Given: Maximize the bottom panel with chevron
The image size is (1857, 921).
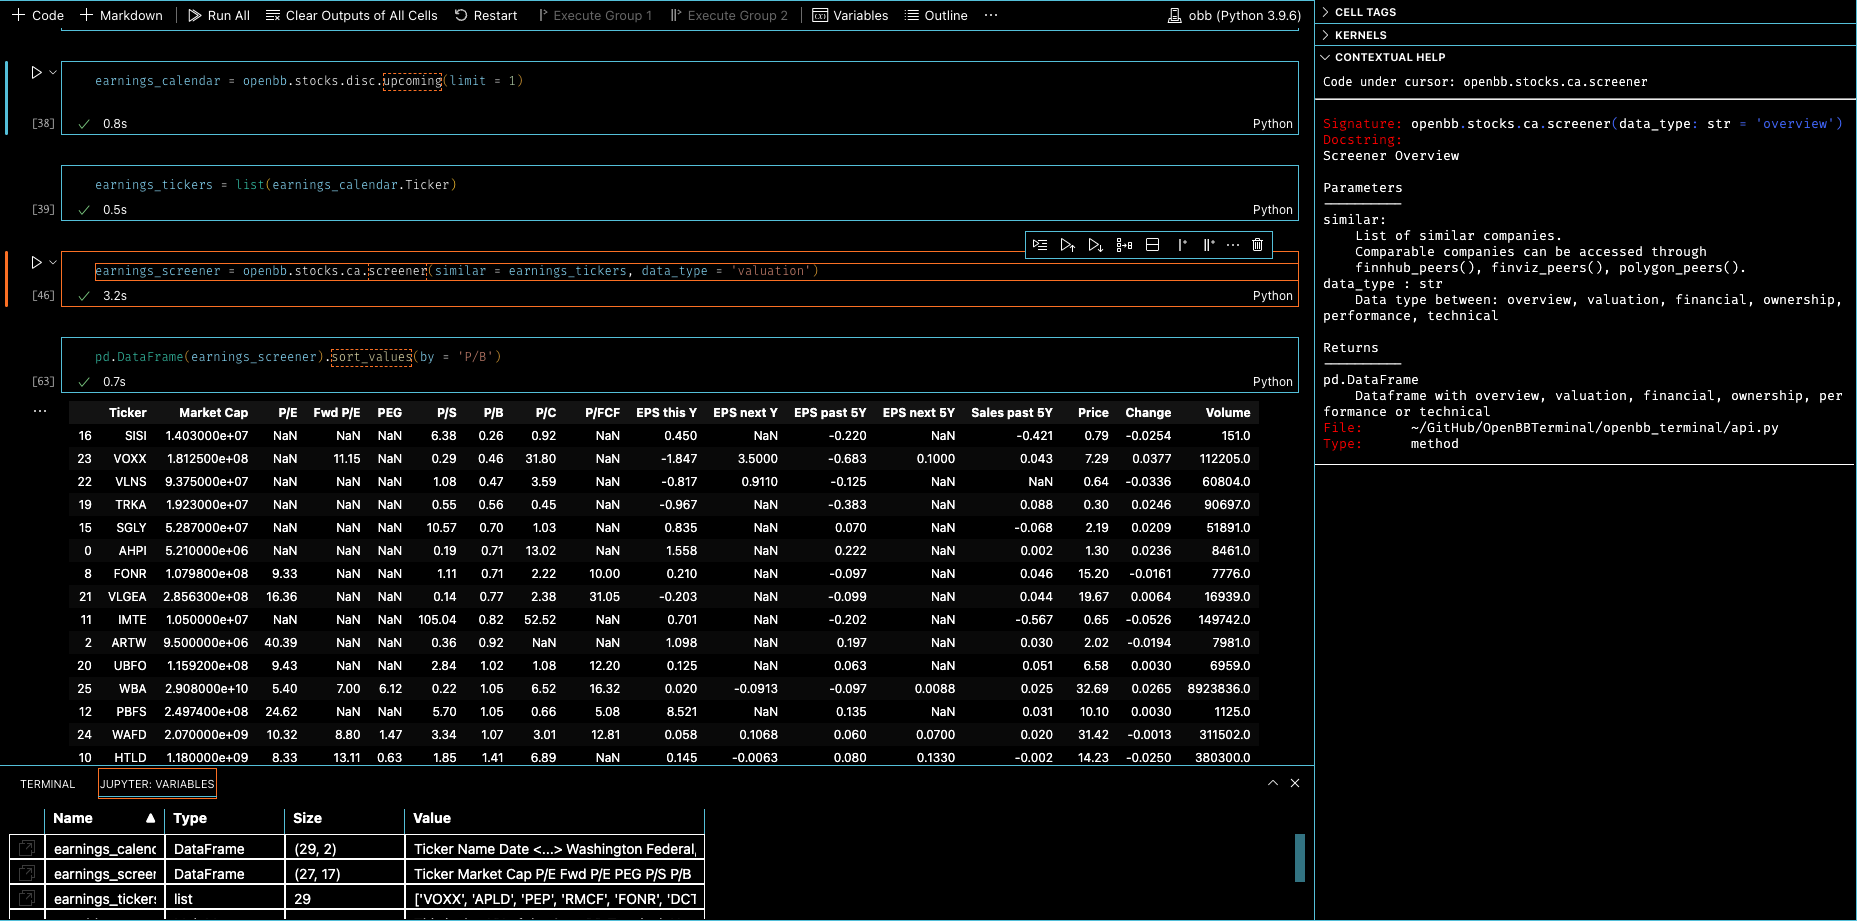Looking at the screenshot, I should coord(1273,783).
